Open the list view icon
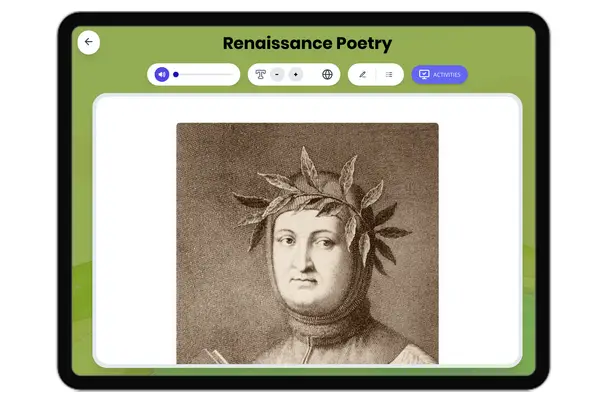The height and width of the screenshot is (400, 600). click(x=389, y=74)
